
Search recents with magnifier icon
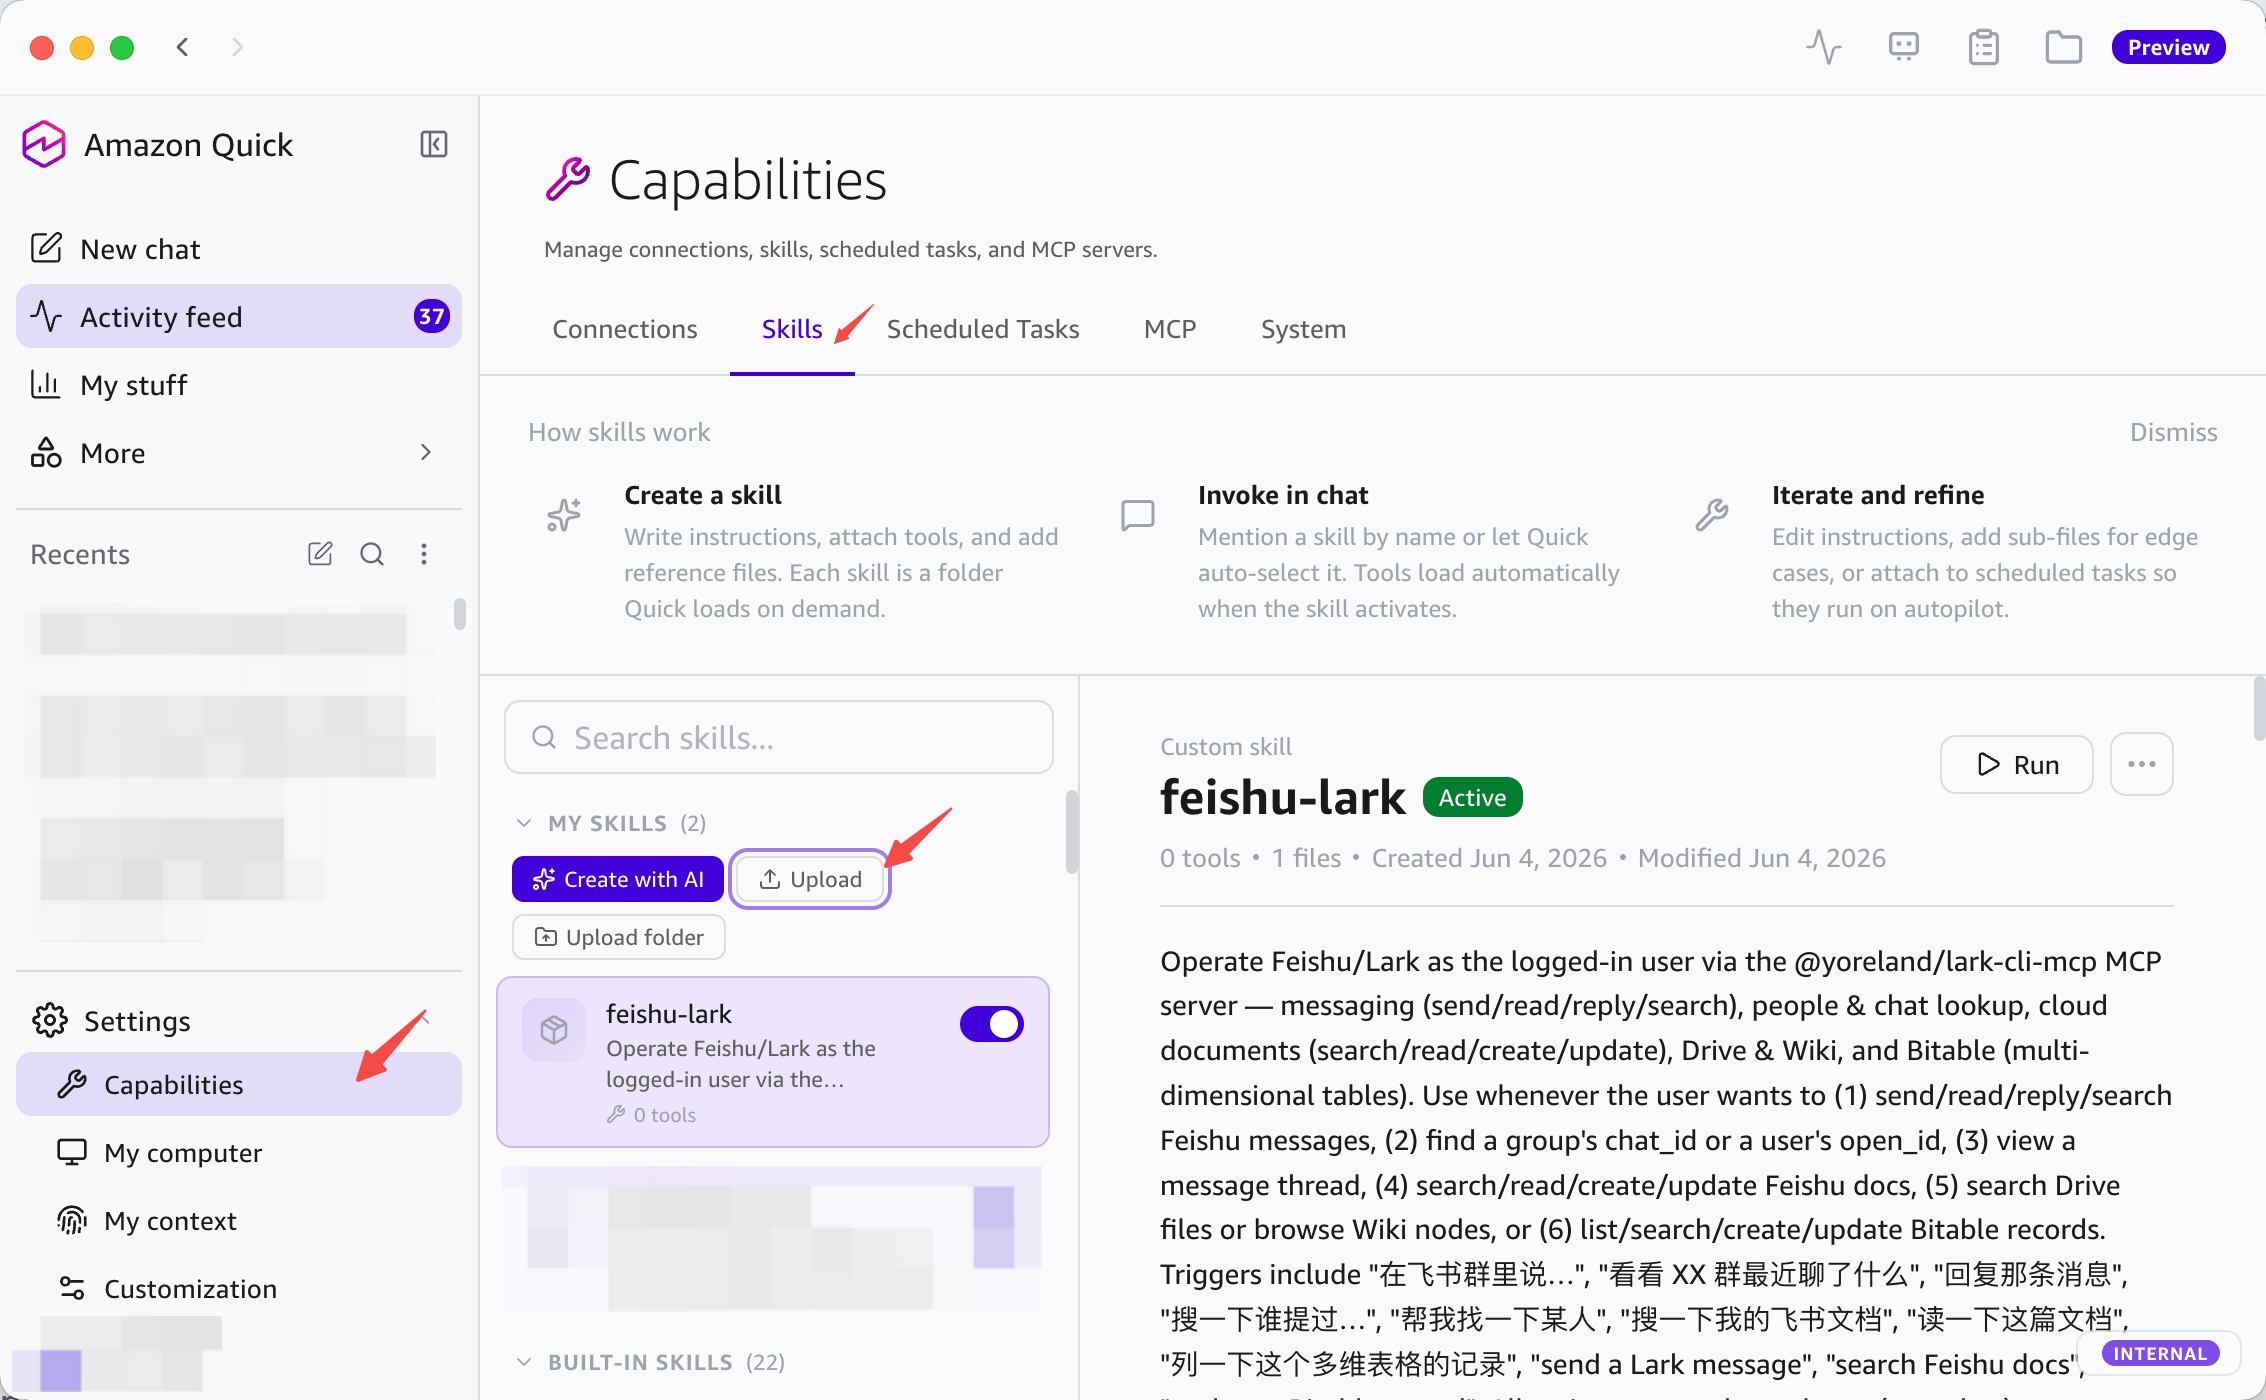[x=372, y=554]
